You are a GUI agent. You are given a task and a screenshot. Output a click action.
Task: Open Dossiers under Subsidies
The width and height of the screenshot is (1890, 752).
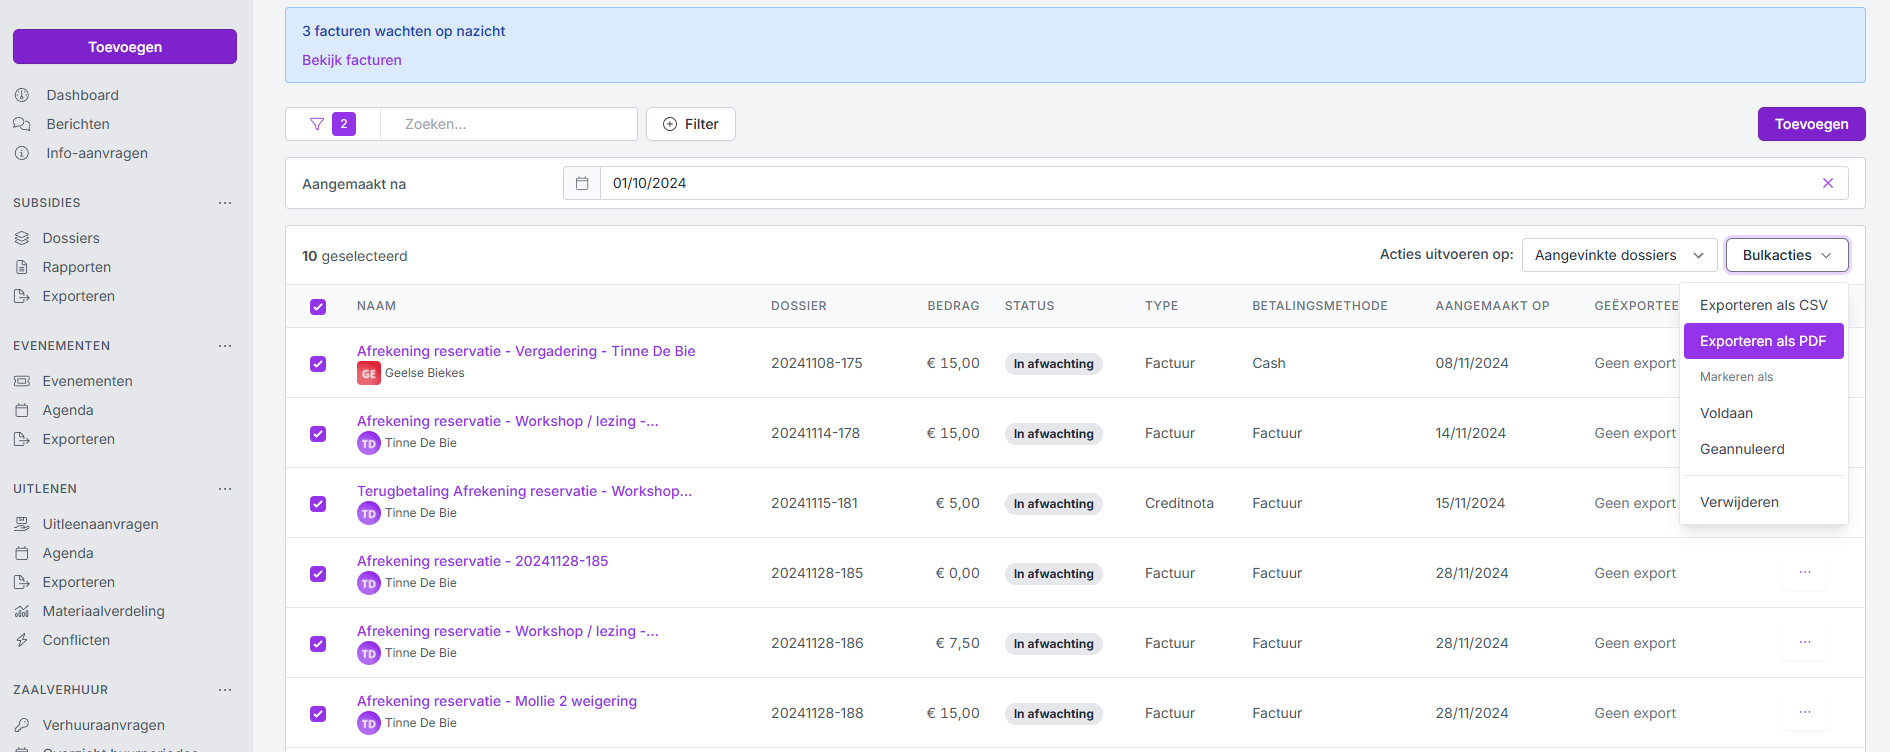[70, 238]
